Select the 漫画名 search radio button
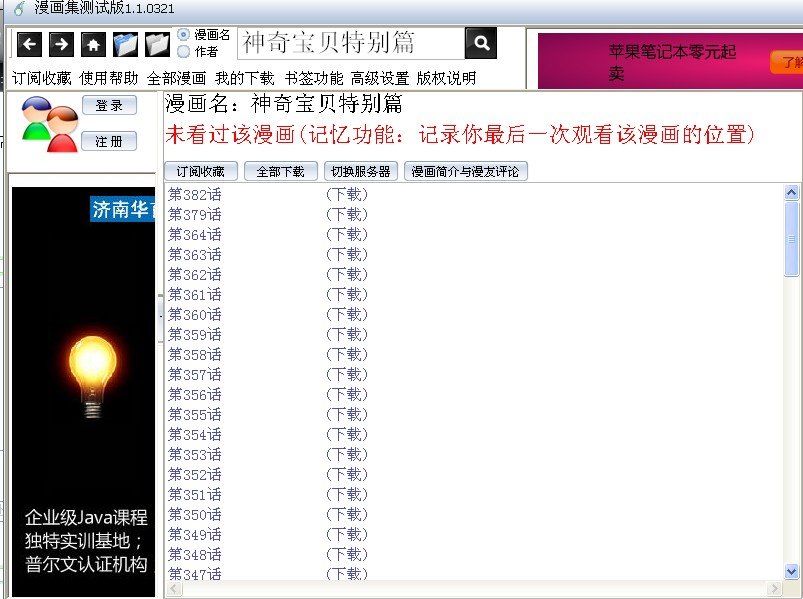803x599 pixels. click(181, 36)
